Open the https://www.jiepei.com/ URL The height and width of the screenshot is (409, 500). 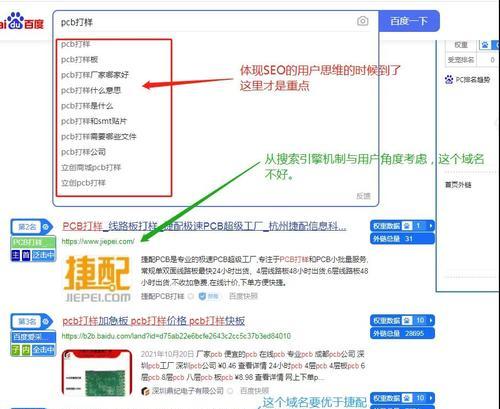click(x=98, y=241)
